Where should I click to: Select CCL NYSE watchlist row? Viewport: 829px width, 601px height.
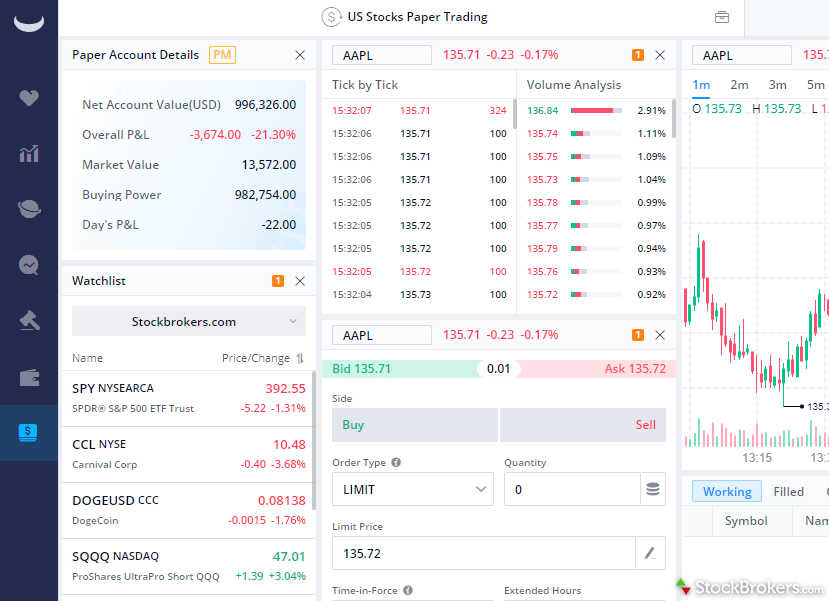[188, 455]
